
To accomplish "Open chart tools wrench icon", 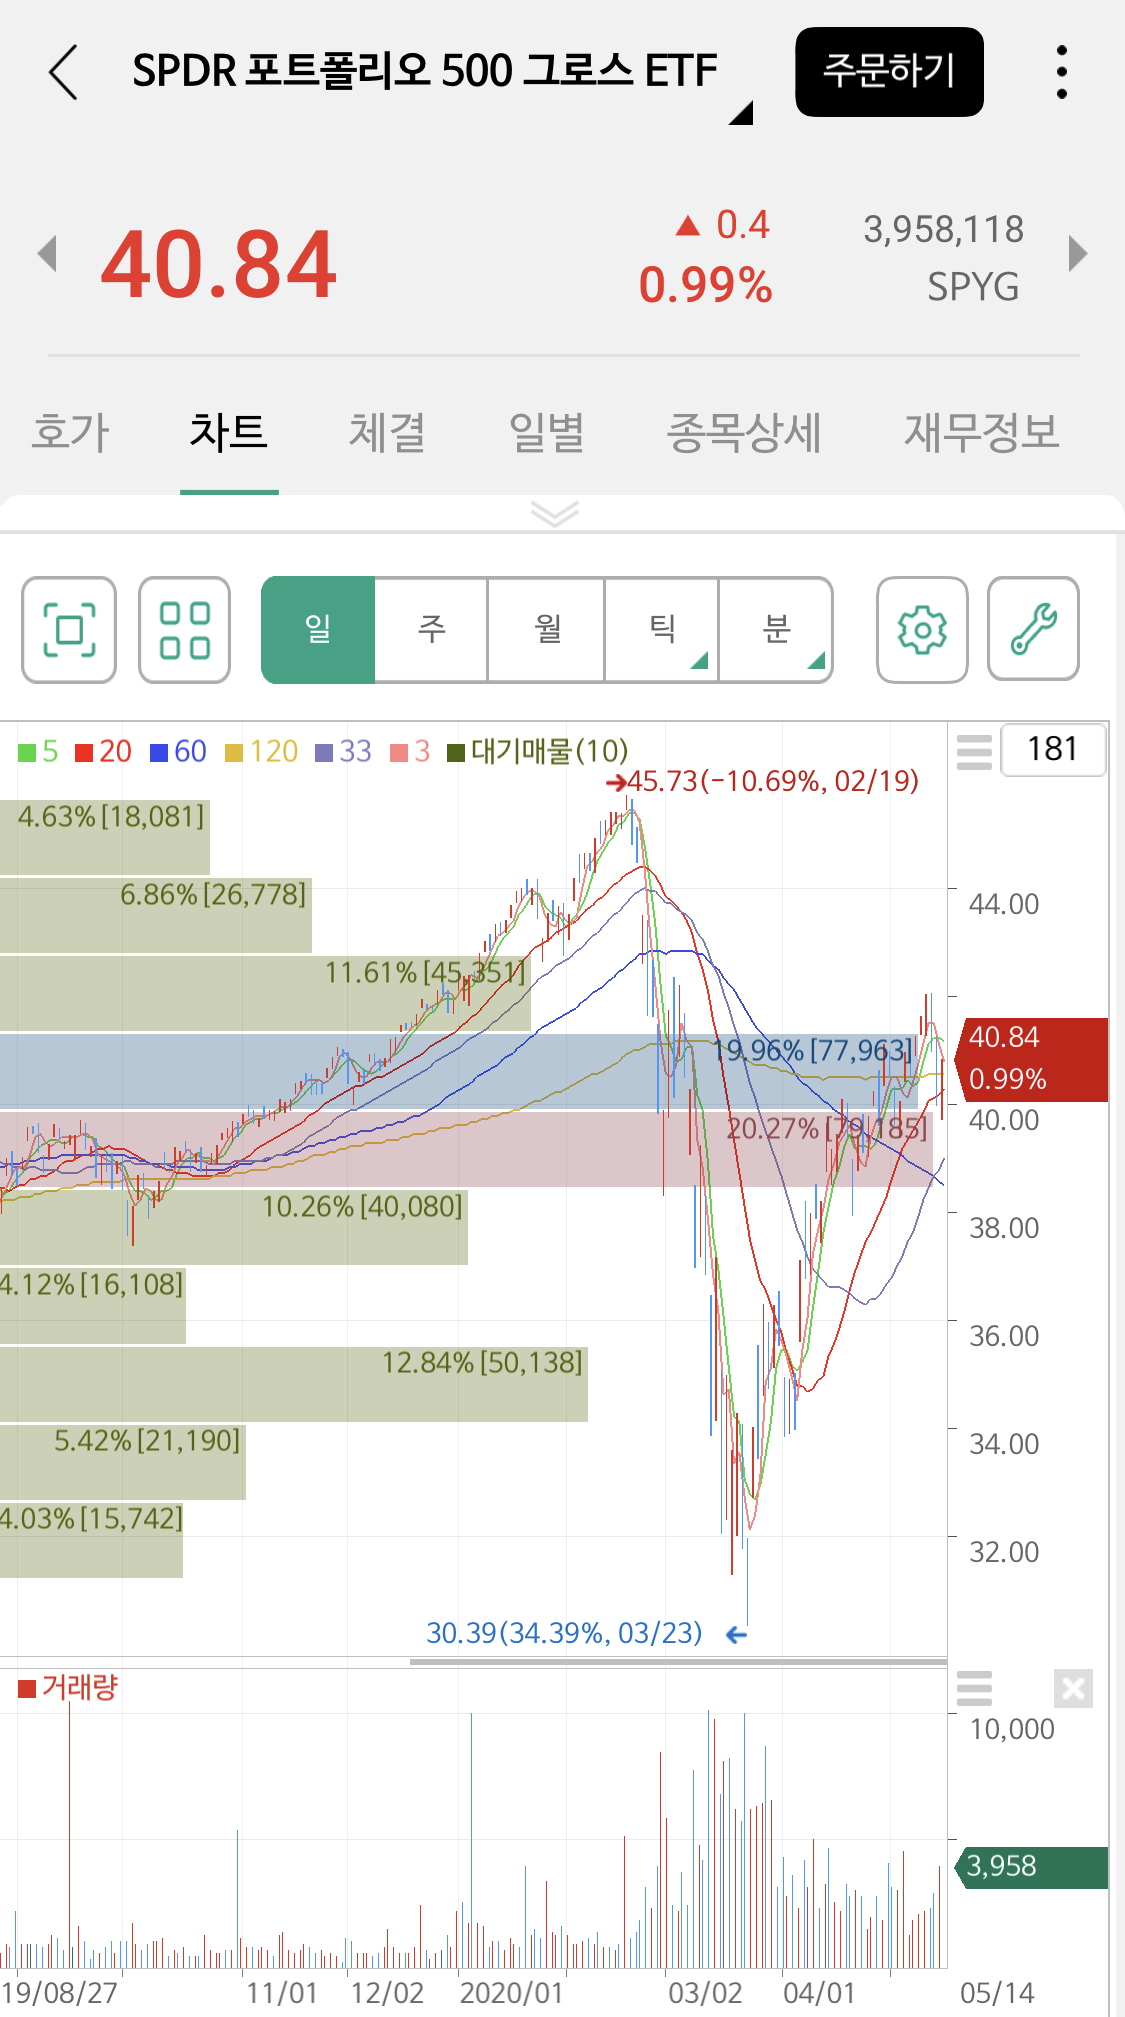I will (x=1033, y=630).
